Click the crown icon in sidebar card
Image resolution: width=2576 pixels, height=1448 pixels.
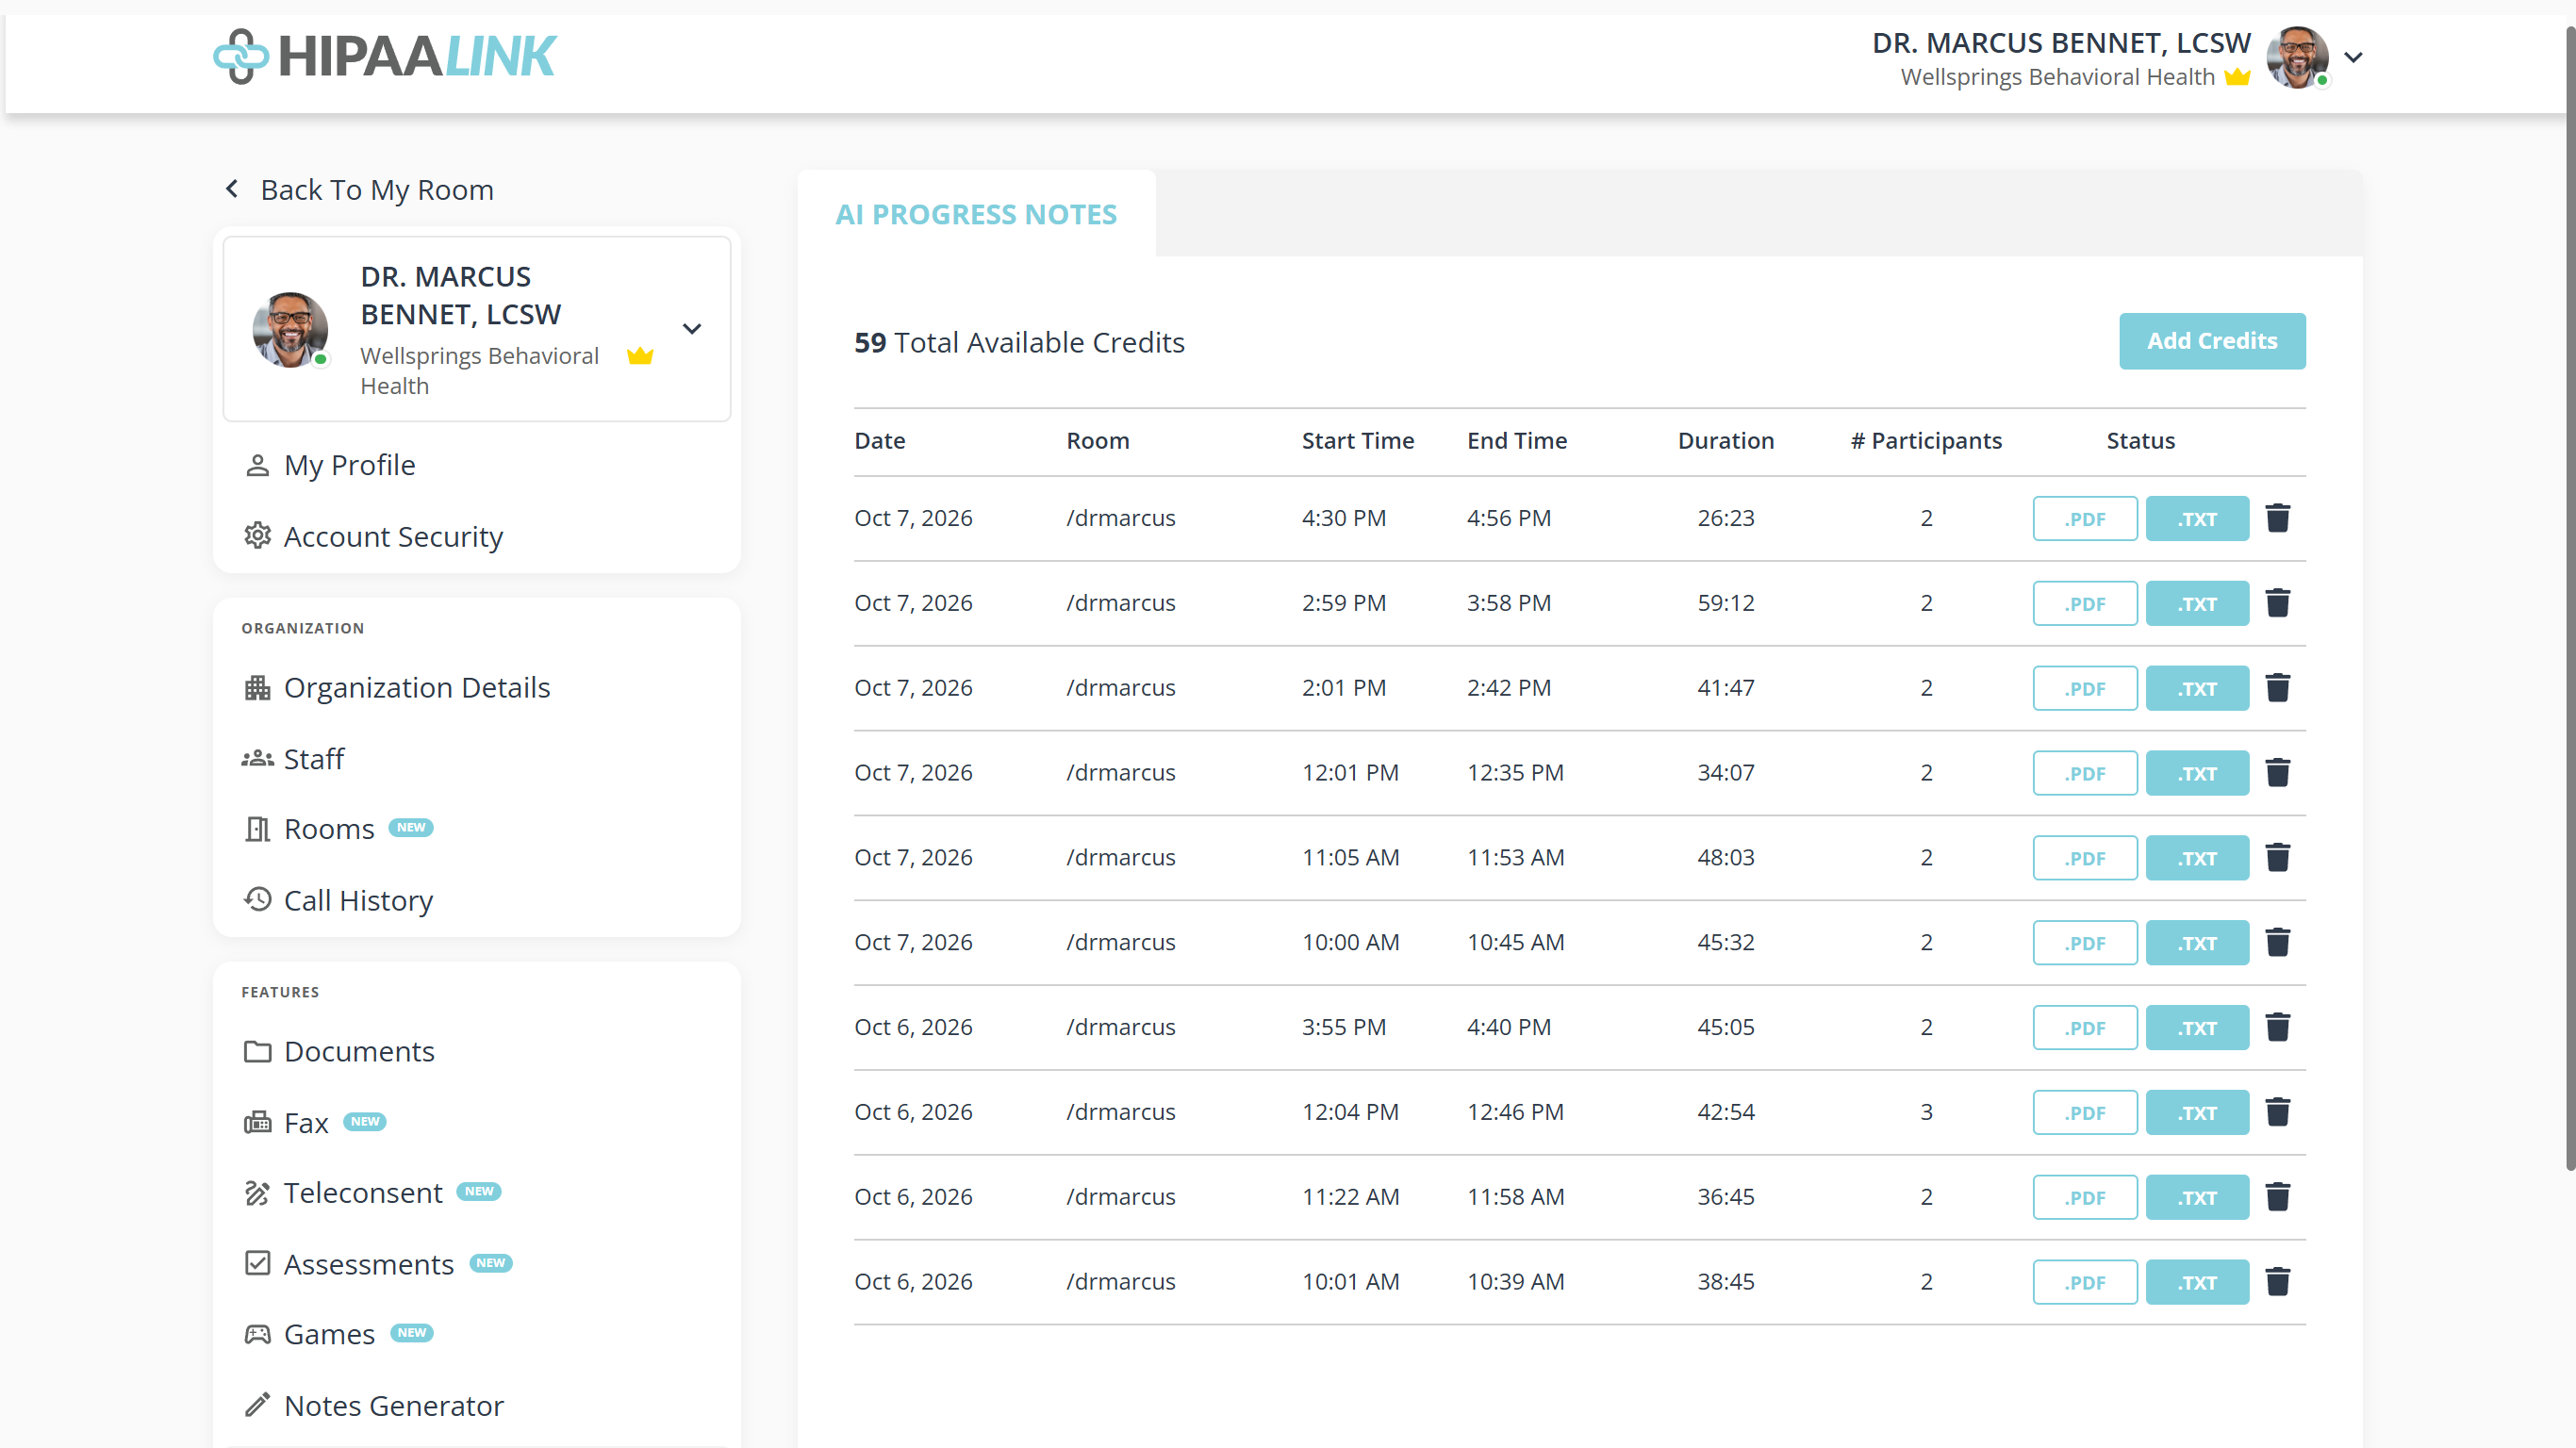click(640, 356)
